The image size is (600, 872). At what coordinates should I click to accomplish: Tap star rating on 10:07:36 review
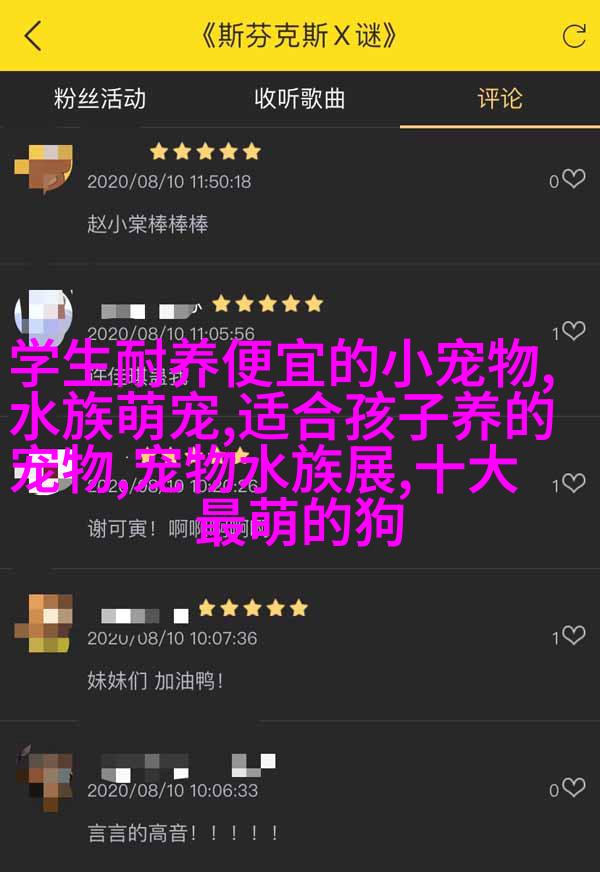coord(253,608)
